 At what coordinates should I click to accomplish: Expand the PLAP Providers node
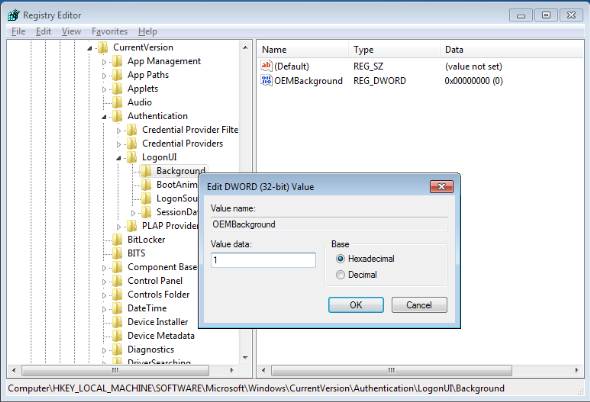(x=119, y=227)
